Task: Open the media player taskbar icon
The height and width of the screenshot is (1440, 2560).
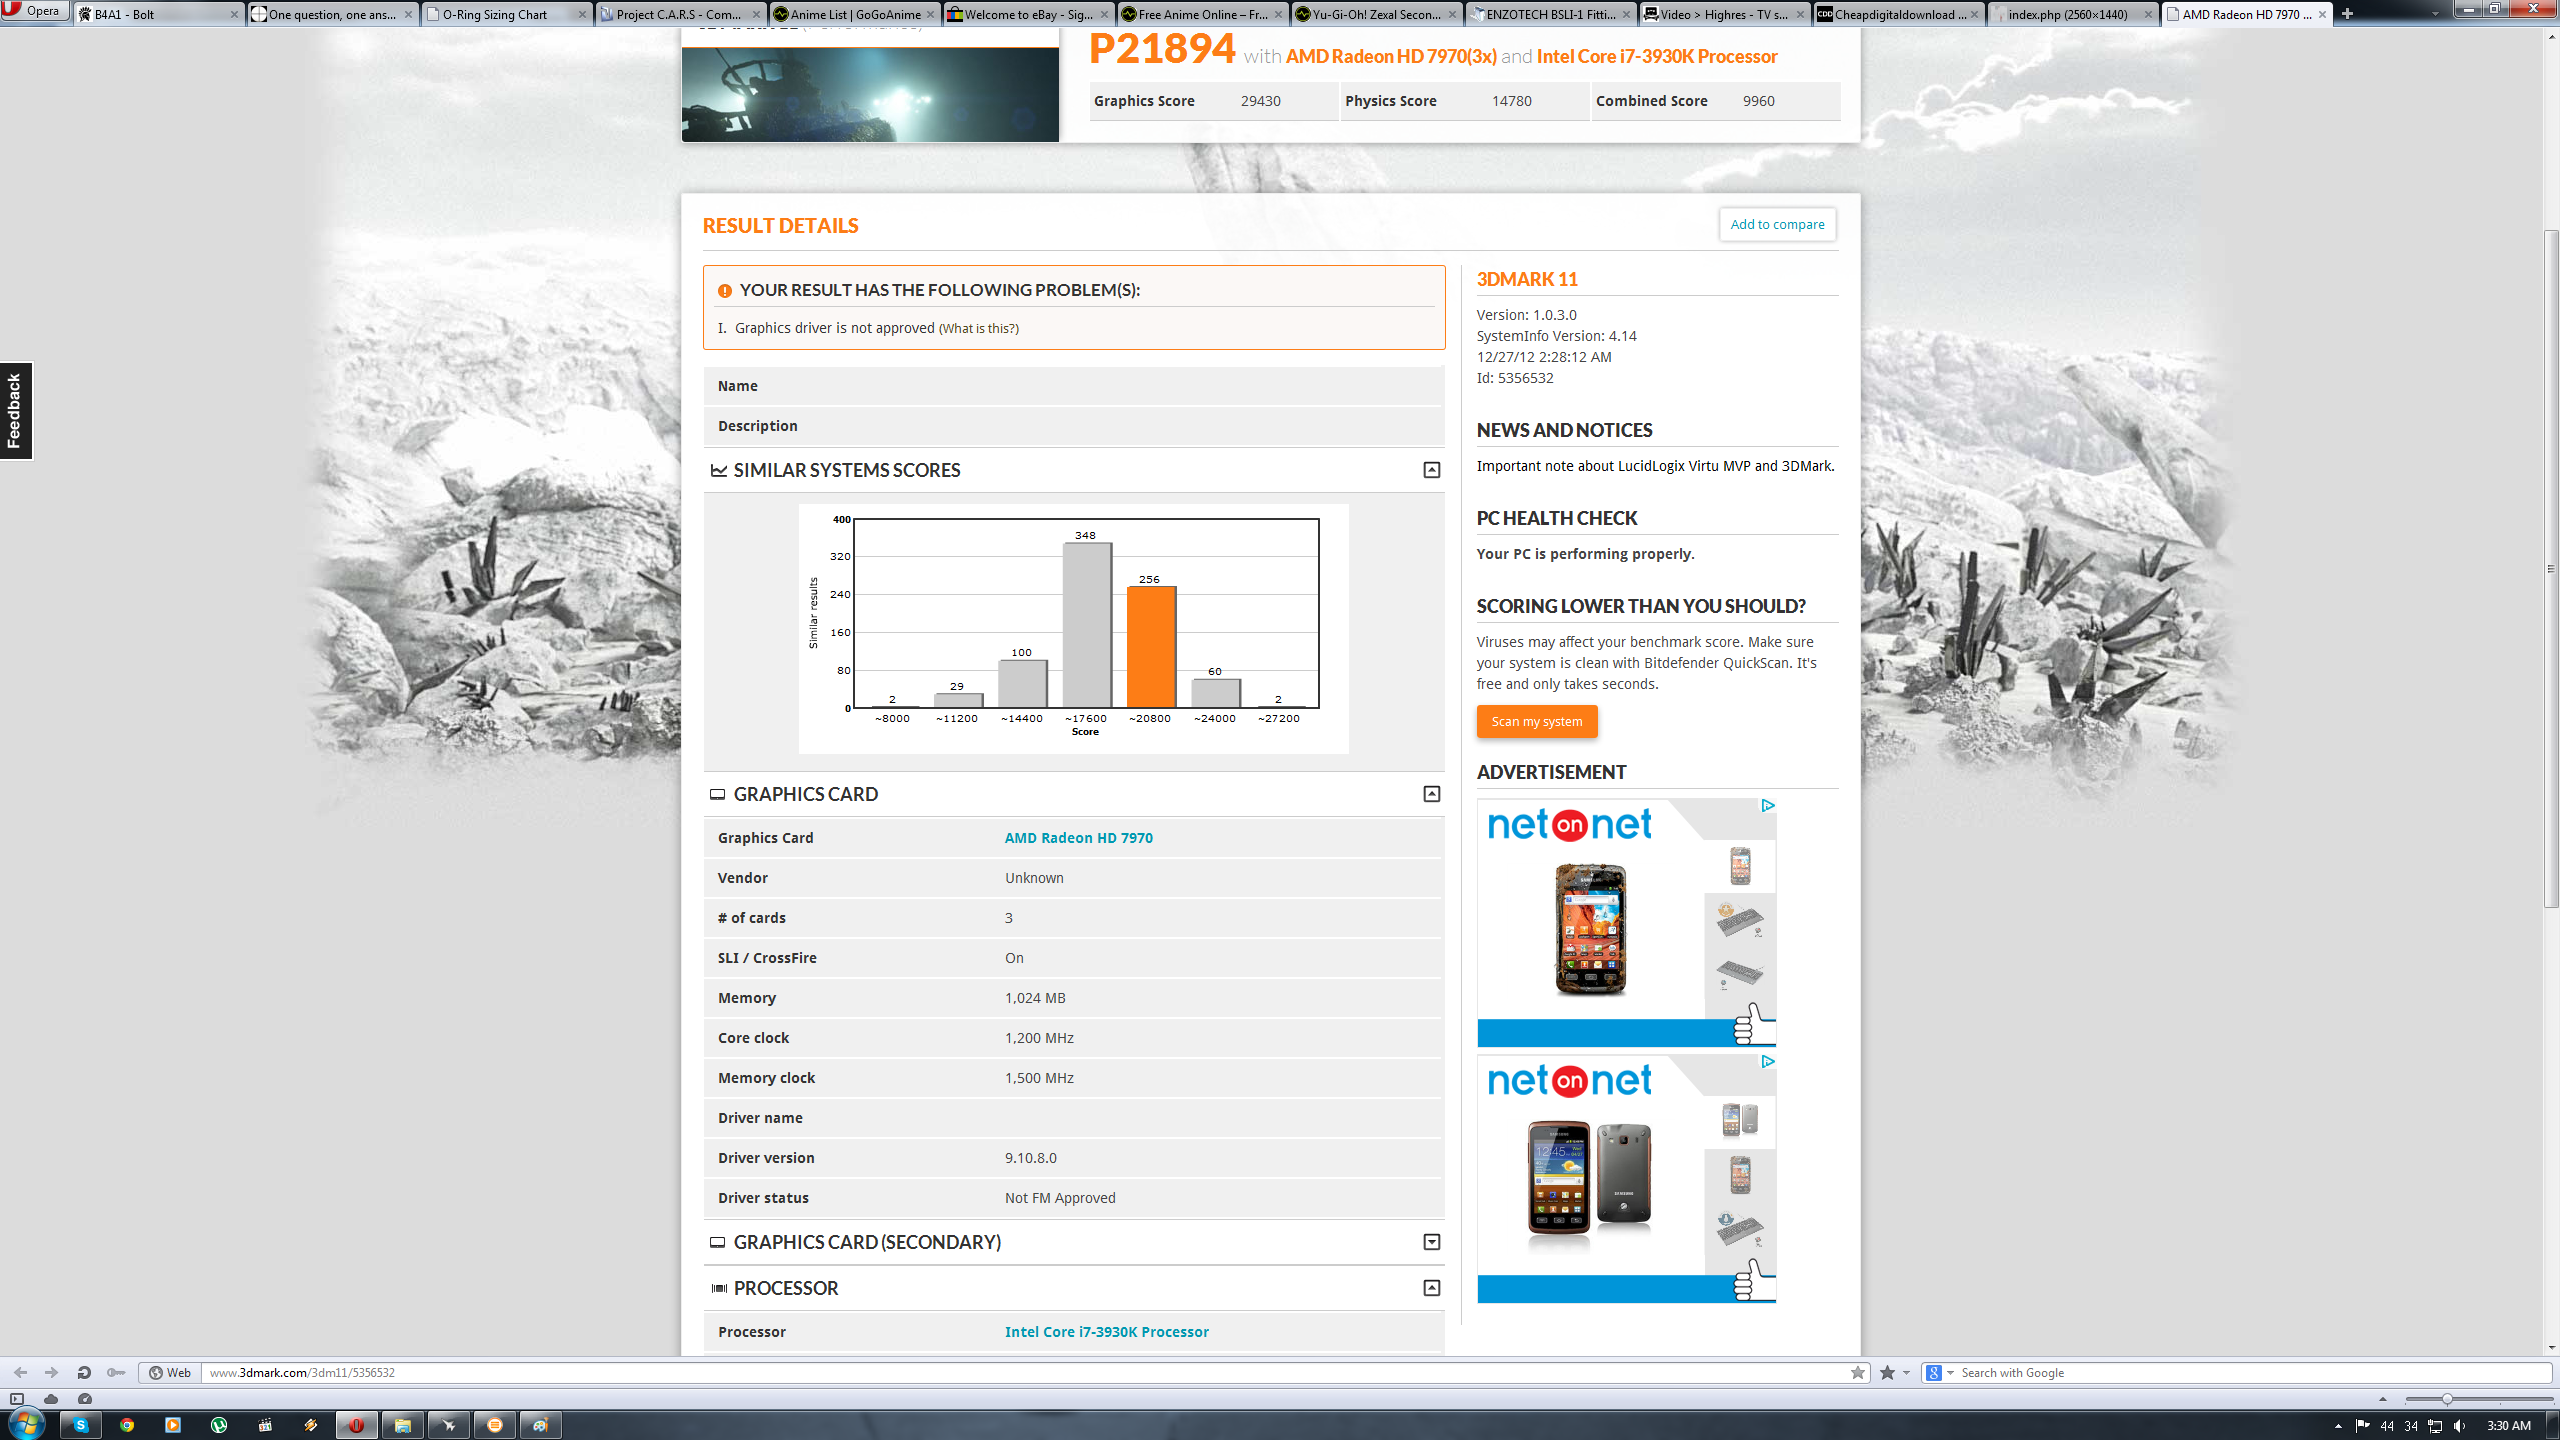Action: point(173,1425)
